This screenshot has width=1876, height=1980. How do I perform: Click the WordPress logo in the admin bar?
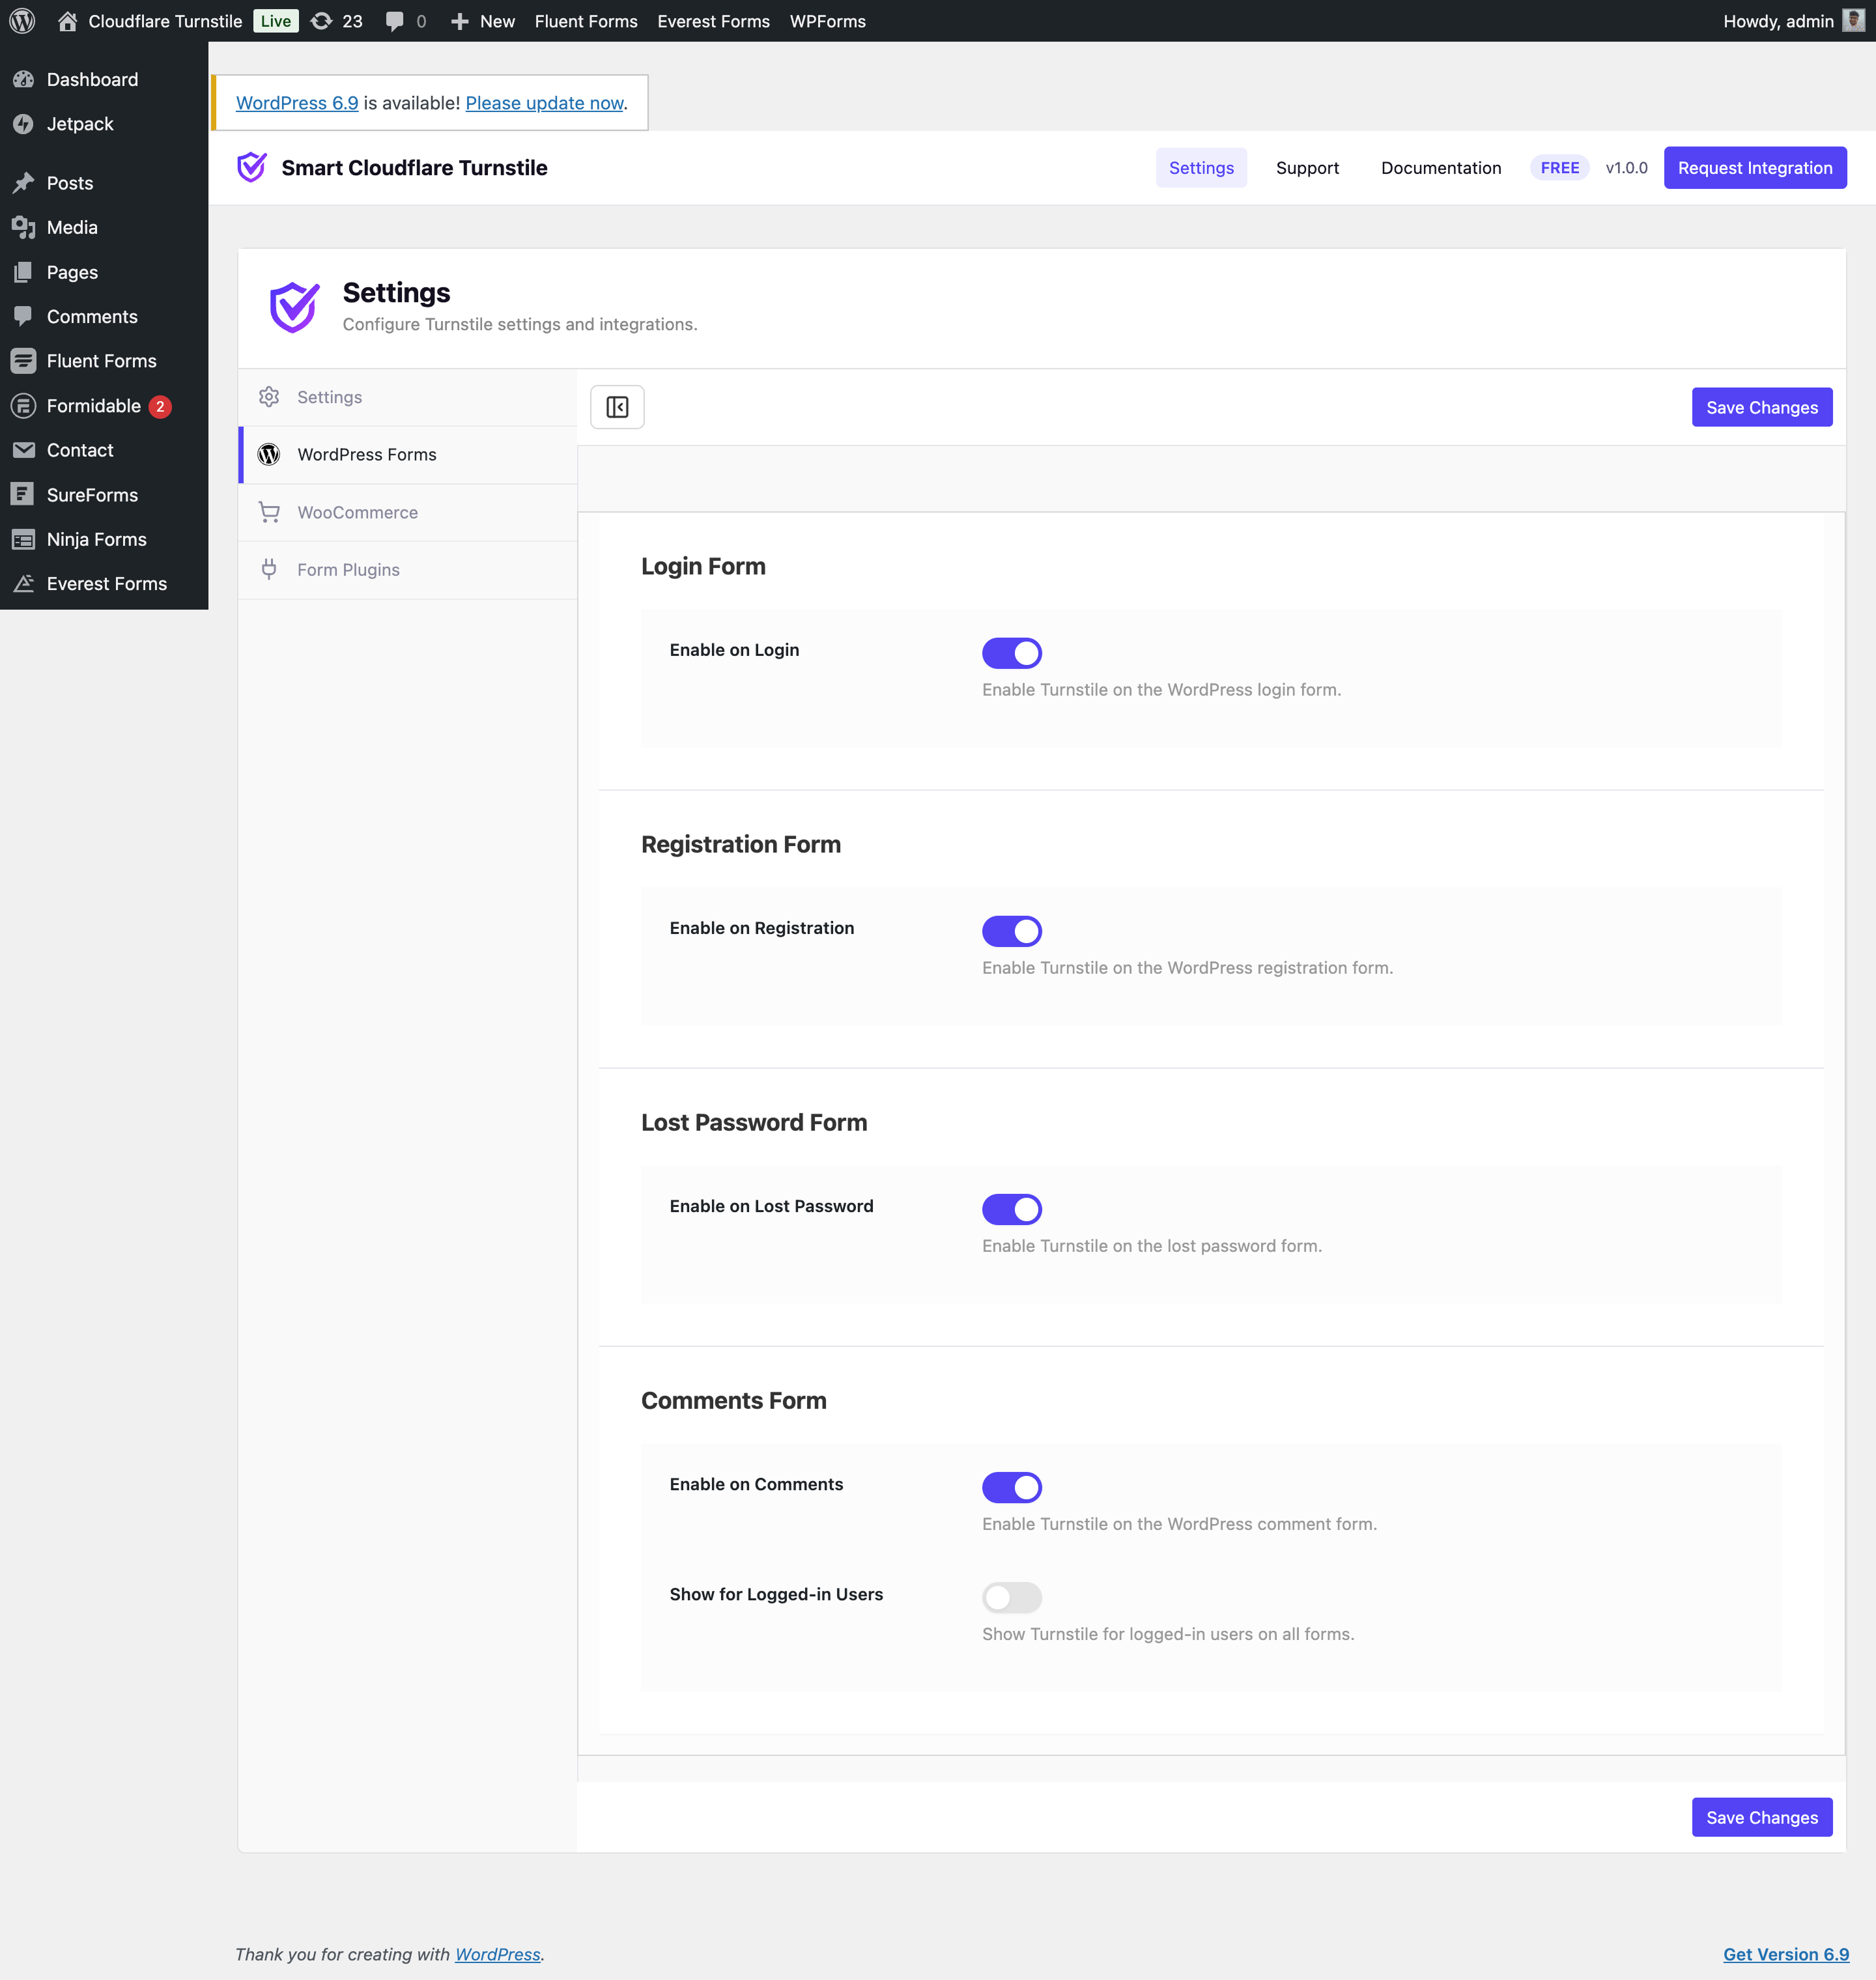(21, 20)
